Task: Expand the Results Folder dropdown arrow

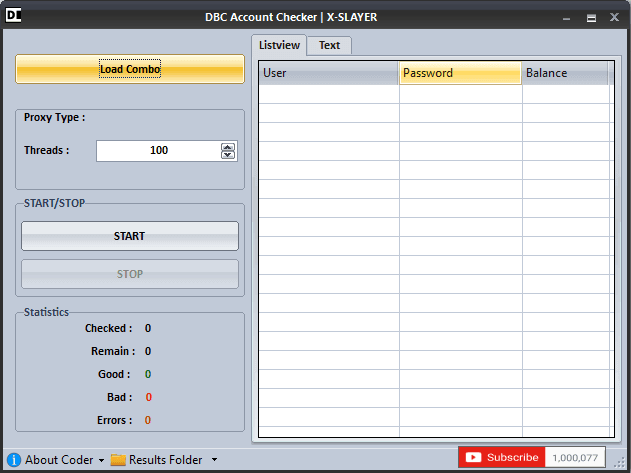Action: (214, 459)
